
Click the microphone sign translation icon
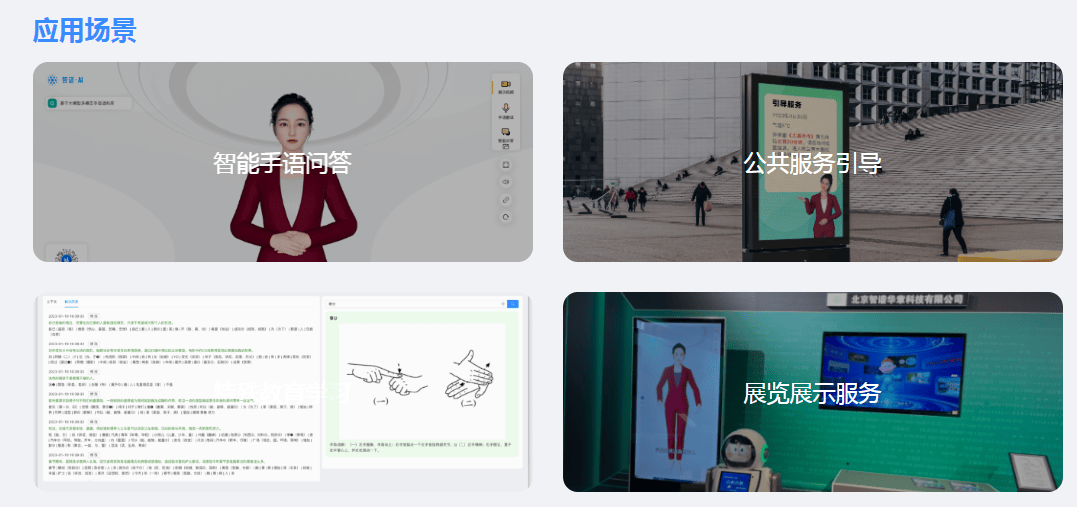click(506, 110)
